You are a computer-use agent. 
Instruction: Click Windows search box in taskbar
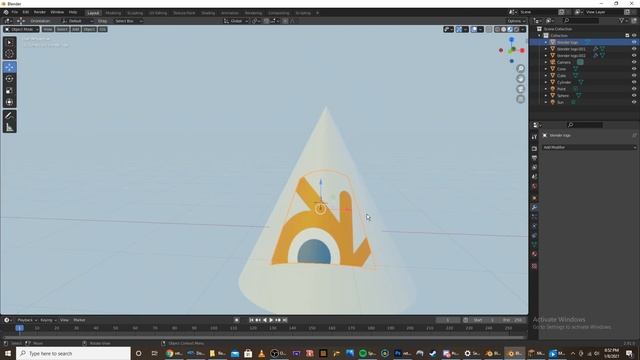click(x=73, y=353)
